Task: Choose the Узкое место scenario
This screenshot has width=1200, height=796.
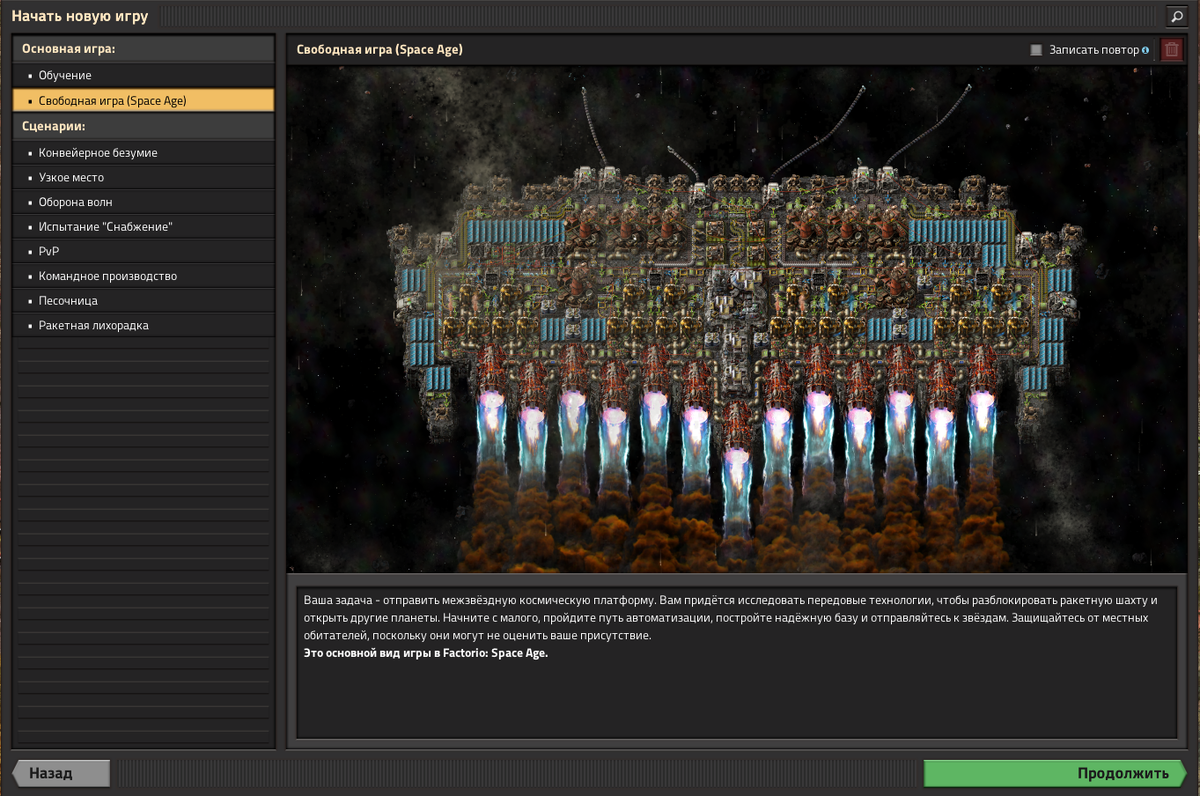Action: click(144, 177)
